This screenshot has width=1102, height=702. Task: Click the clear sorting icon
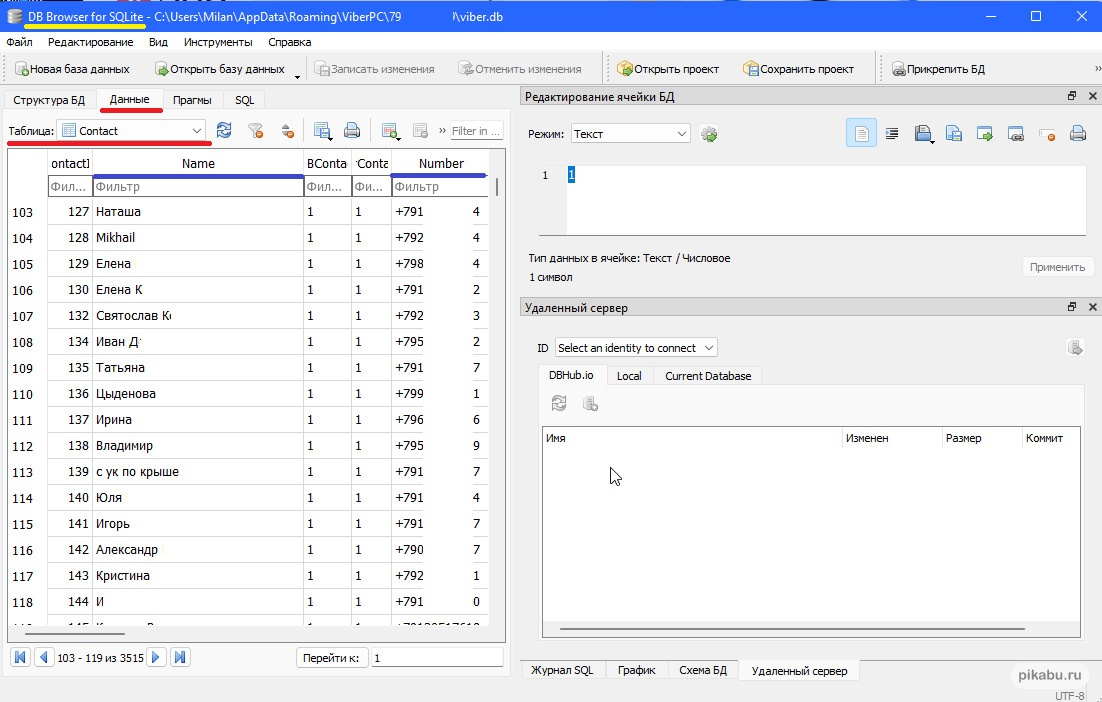pyautogui.click(x=287, y=131)
